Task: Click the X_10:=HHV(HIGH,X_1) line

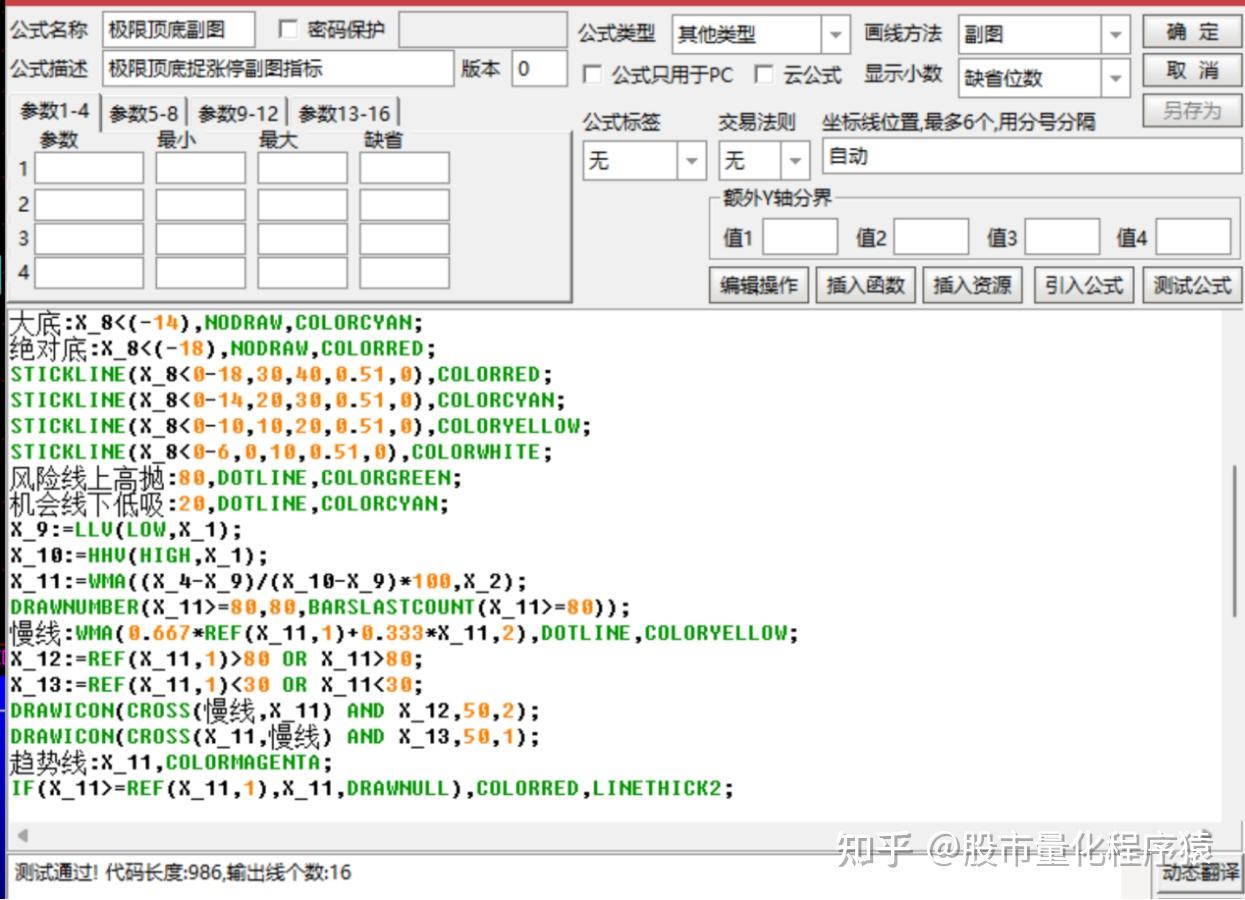Action: (x=139, y=556)
